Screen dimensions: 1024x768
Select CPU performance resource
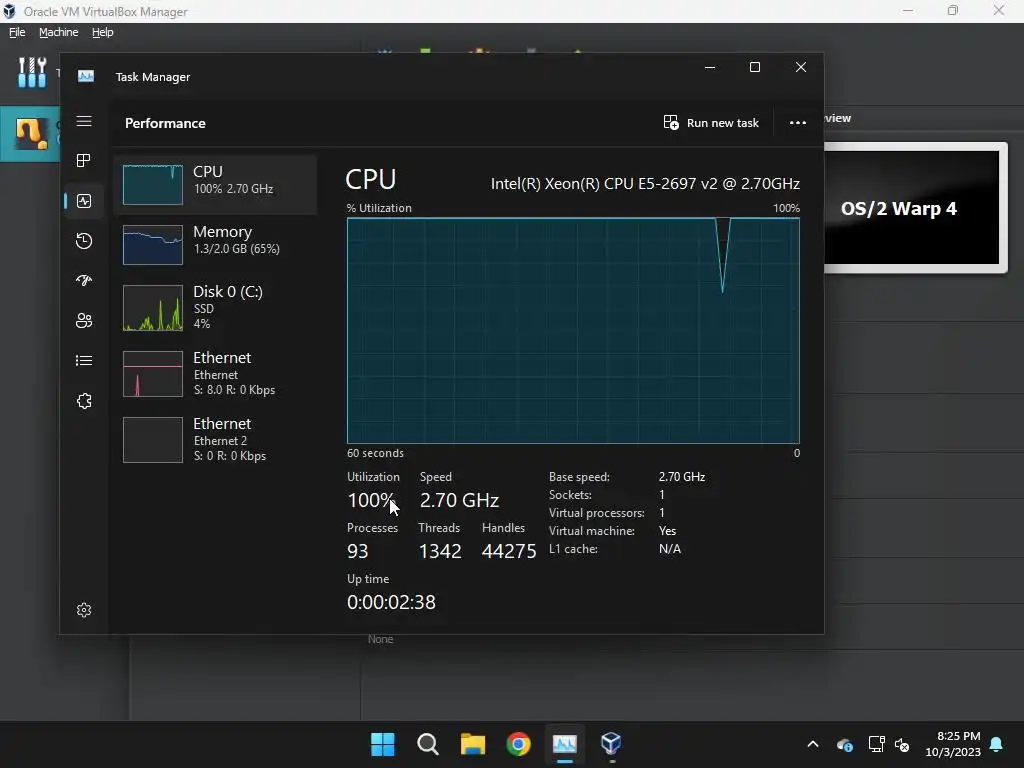coord(216,185)
